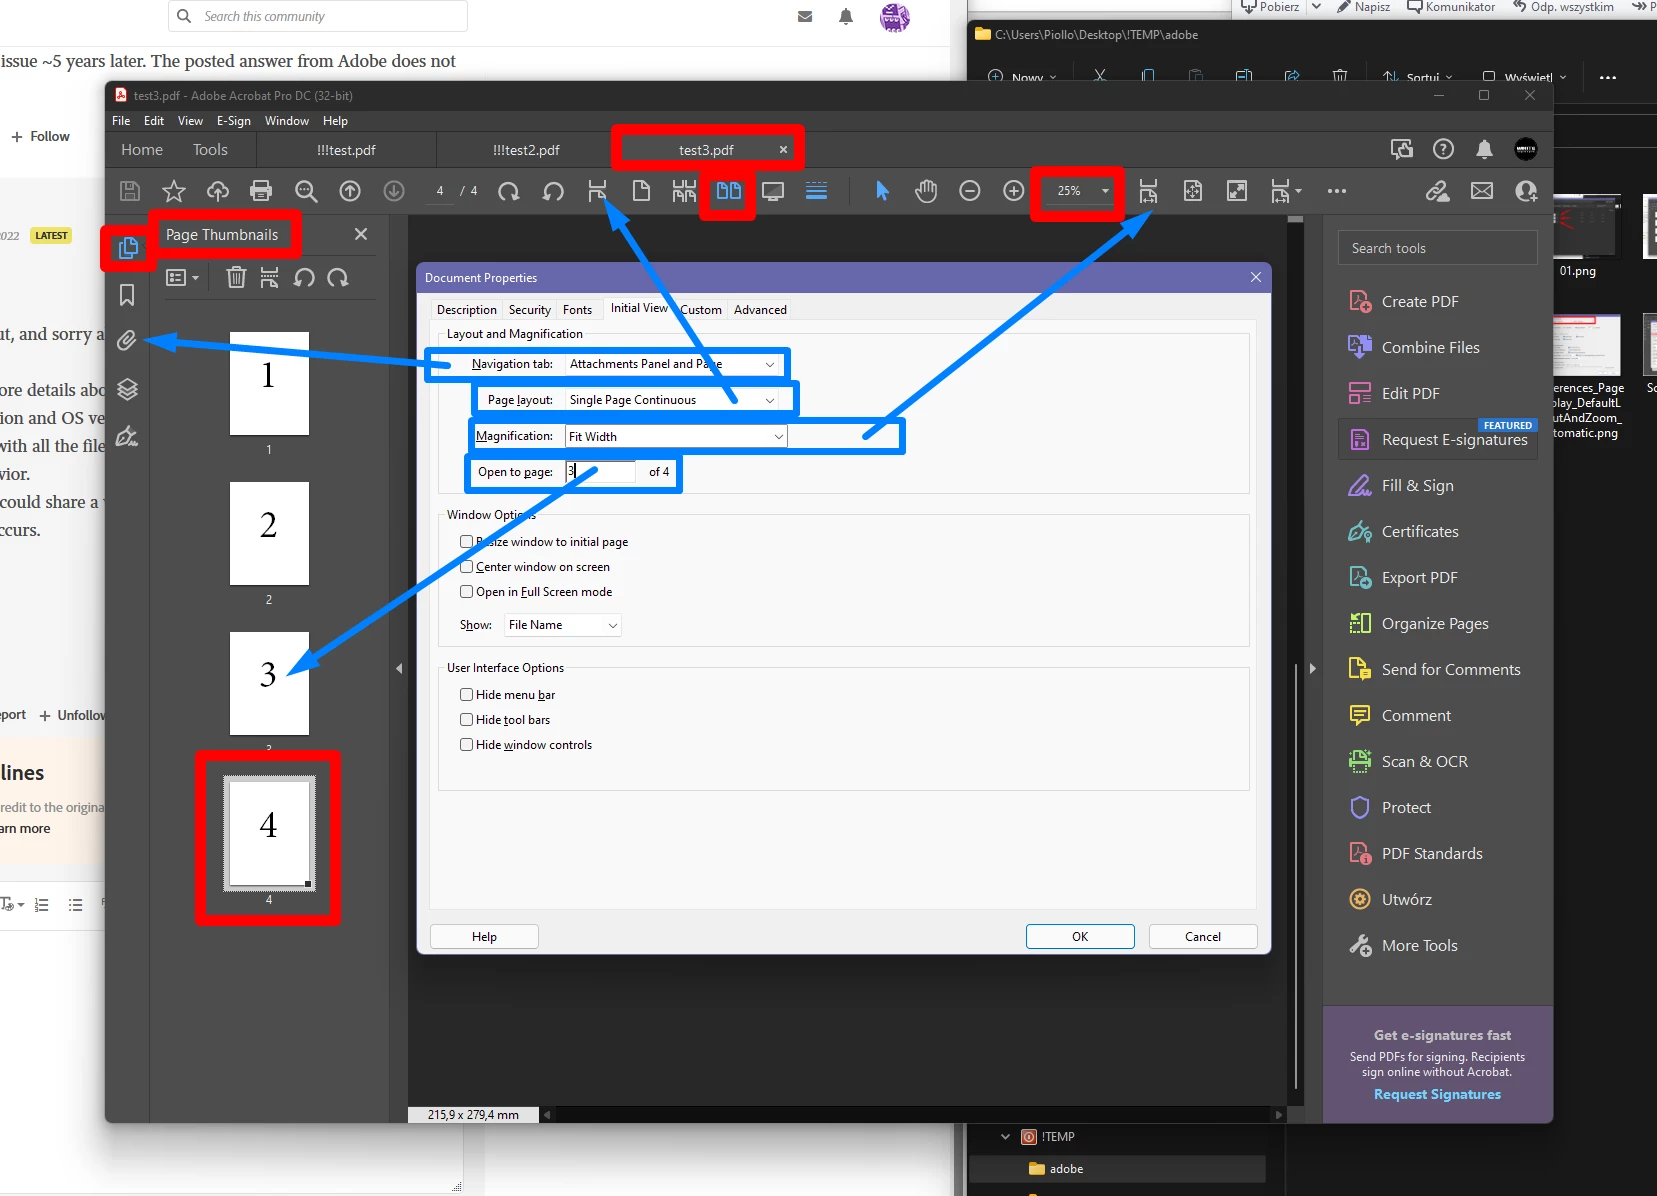1657x1196 pixels.
Task: Collapse the left navigation pane arrow
Action: click(x=399, y=668)
